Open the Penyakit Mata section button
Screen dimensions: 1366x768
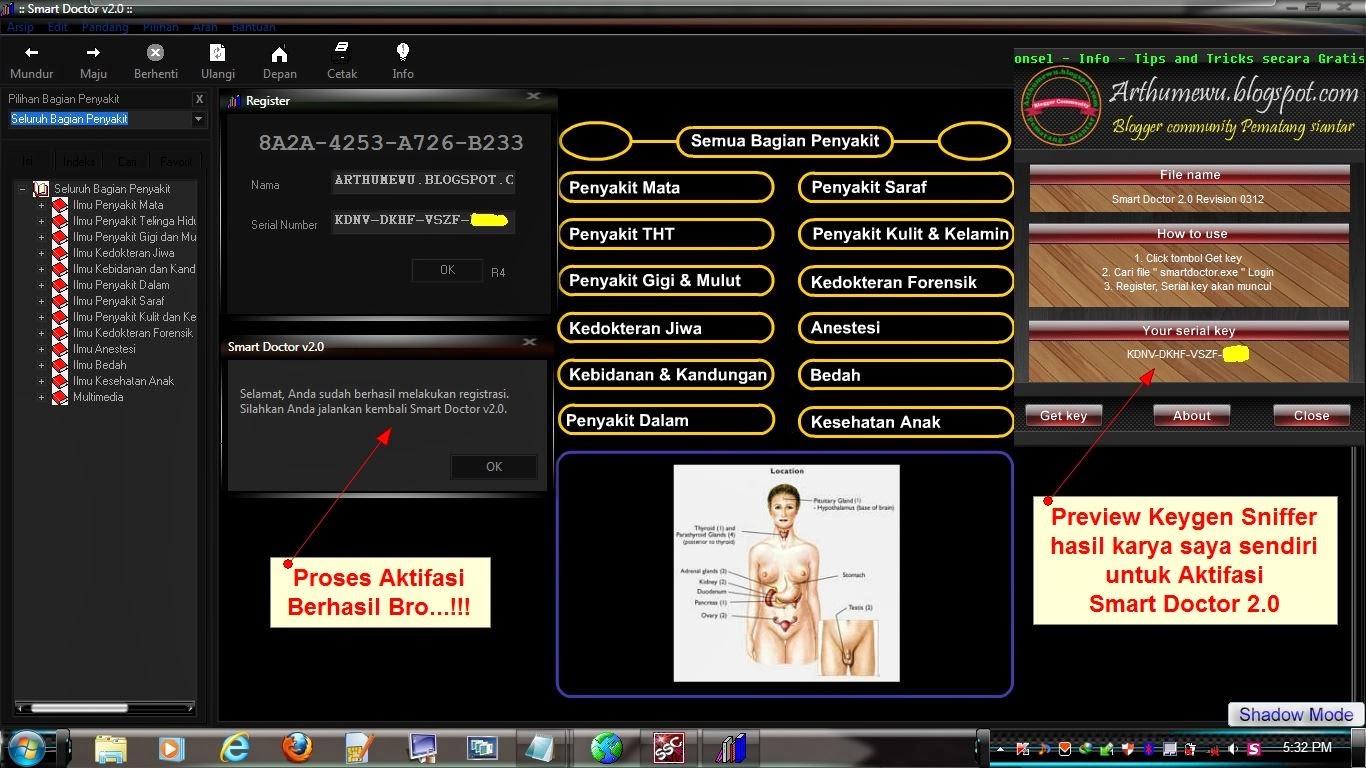click(666, 187)
